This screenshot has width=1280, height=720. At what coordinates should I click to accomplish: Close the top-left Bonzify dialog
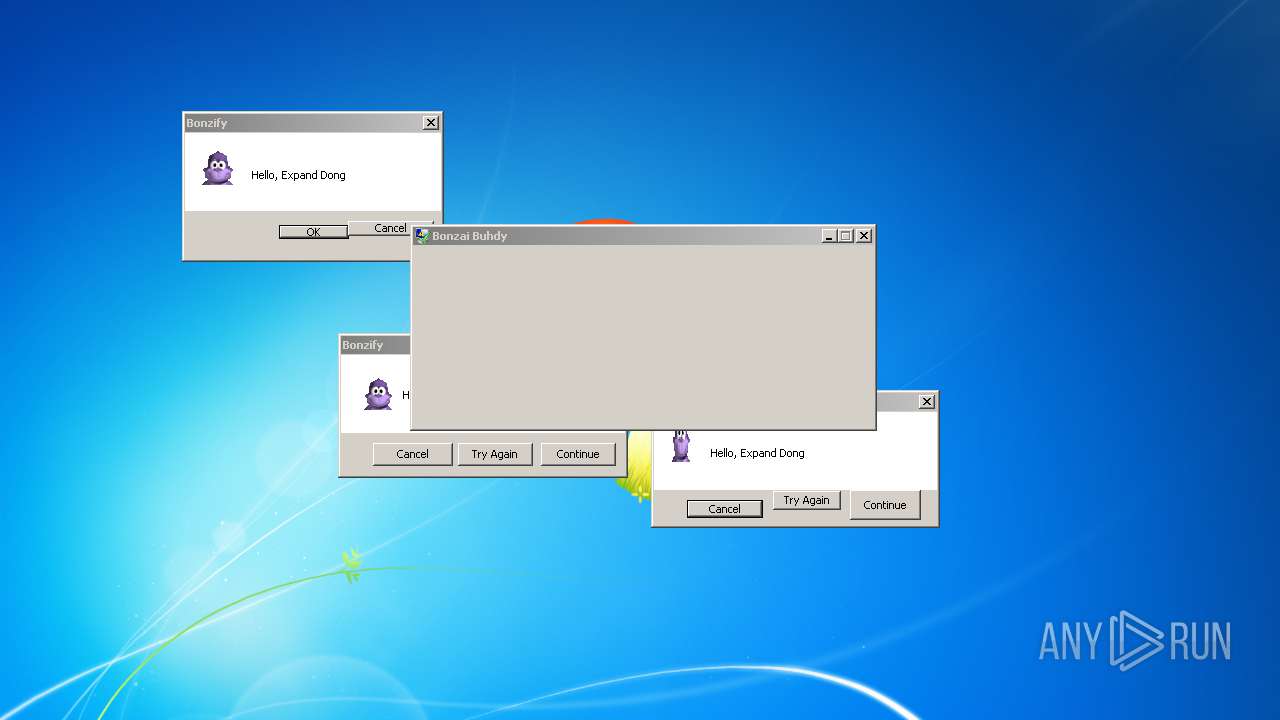tap(431, 123)
